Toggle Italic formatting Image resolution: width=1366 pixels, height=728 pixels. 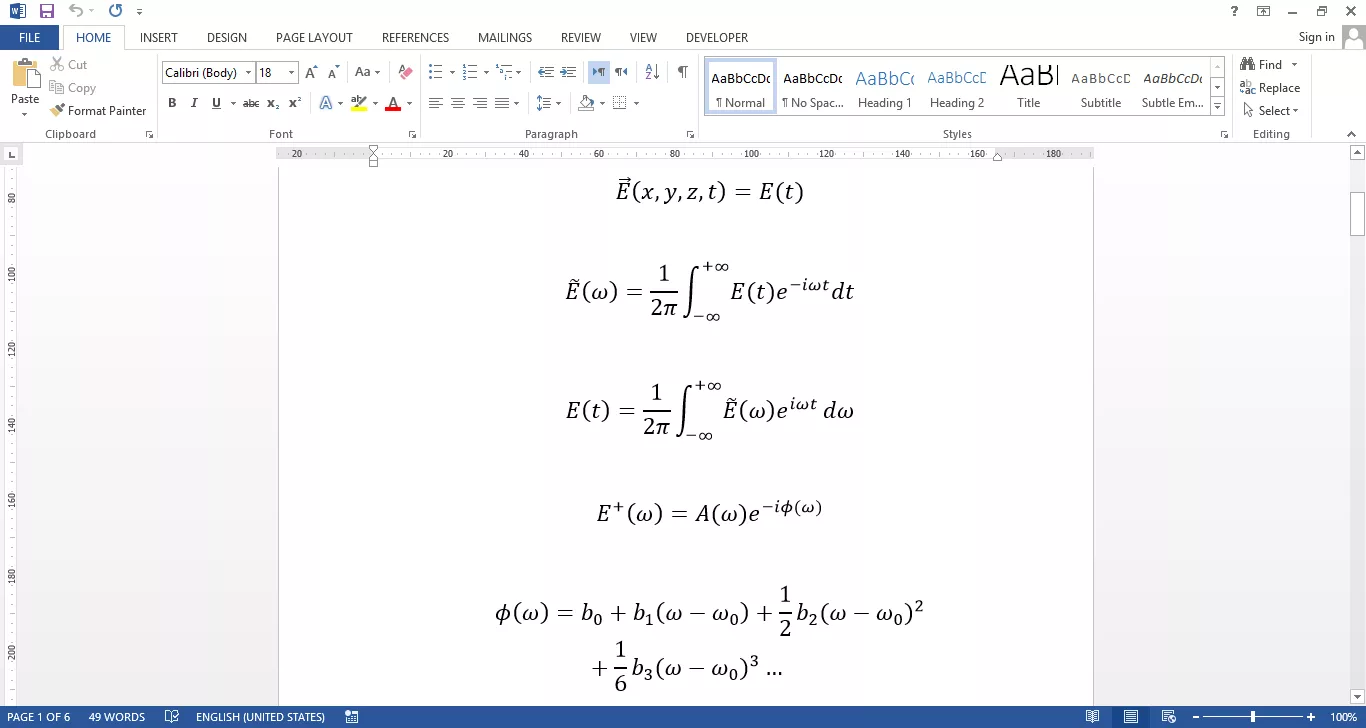(194, 103)
